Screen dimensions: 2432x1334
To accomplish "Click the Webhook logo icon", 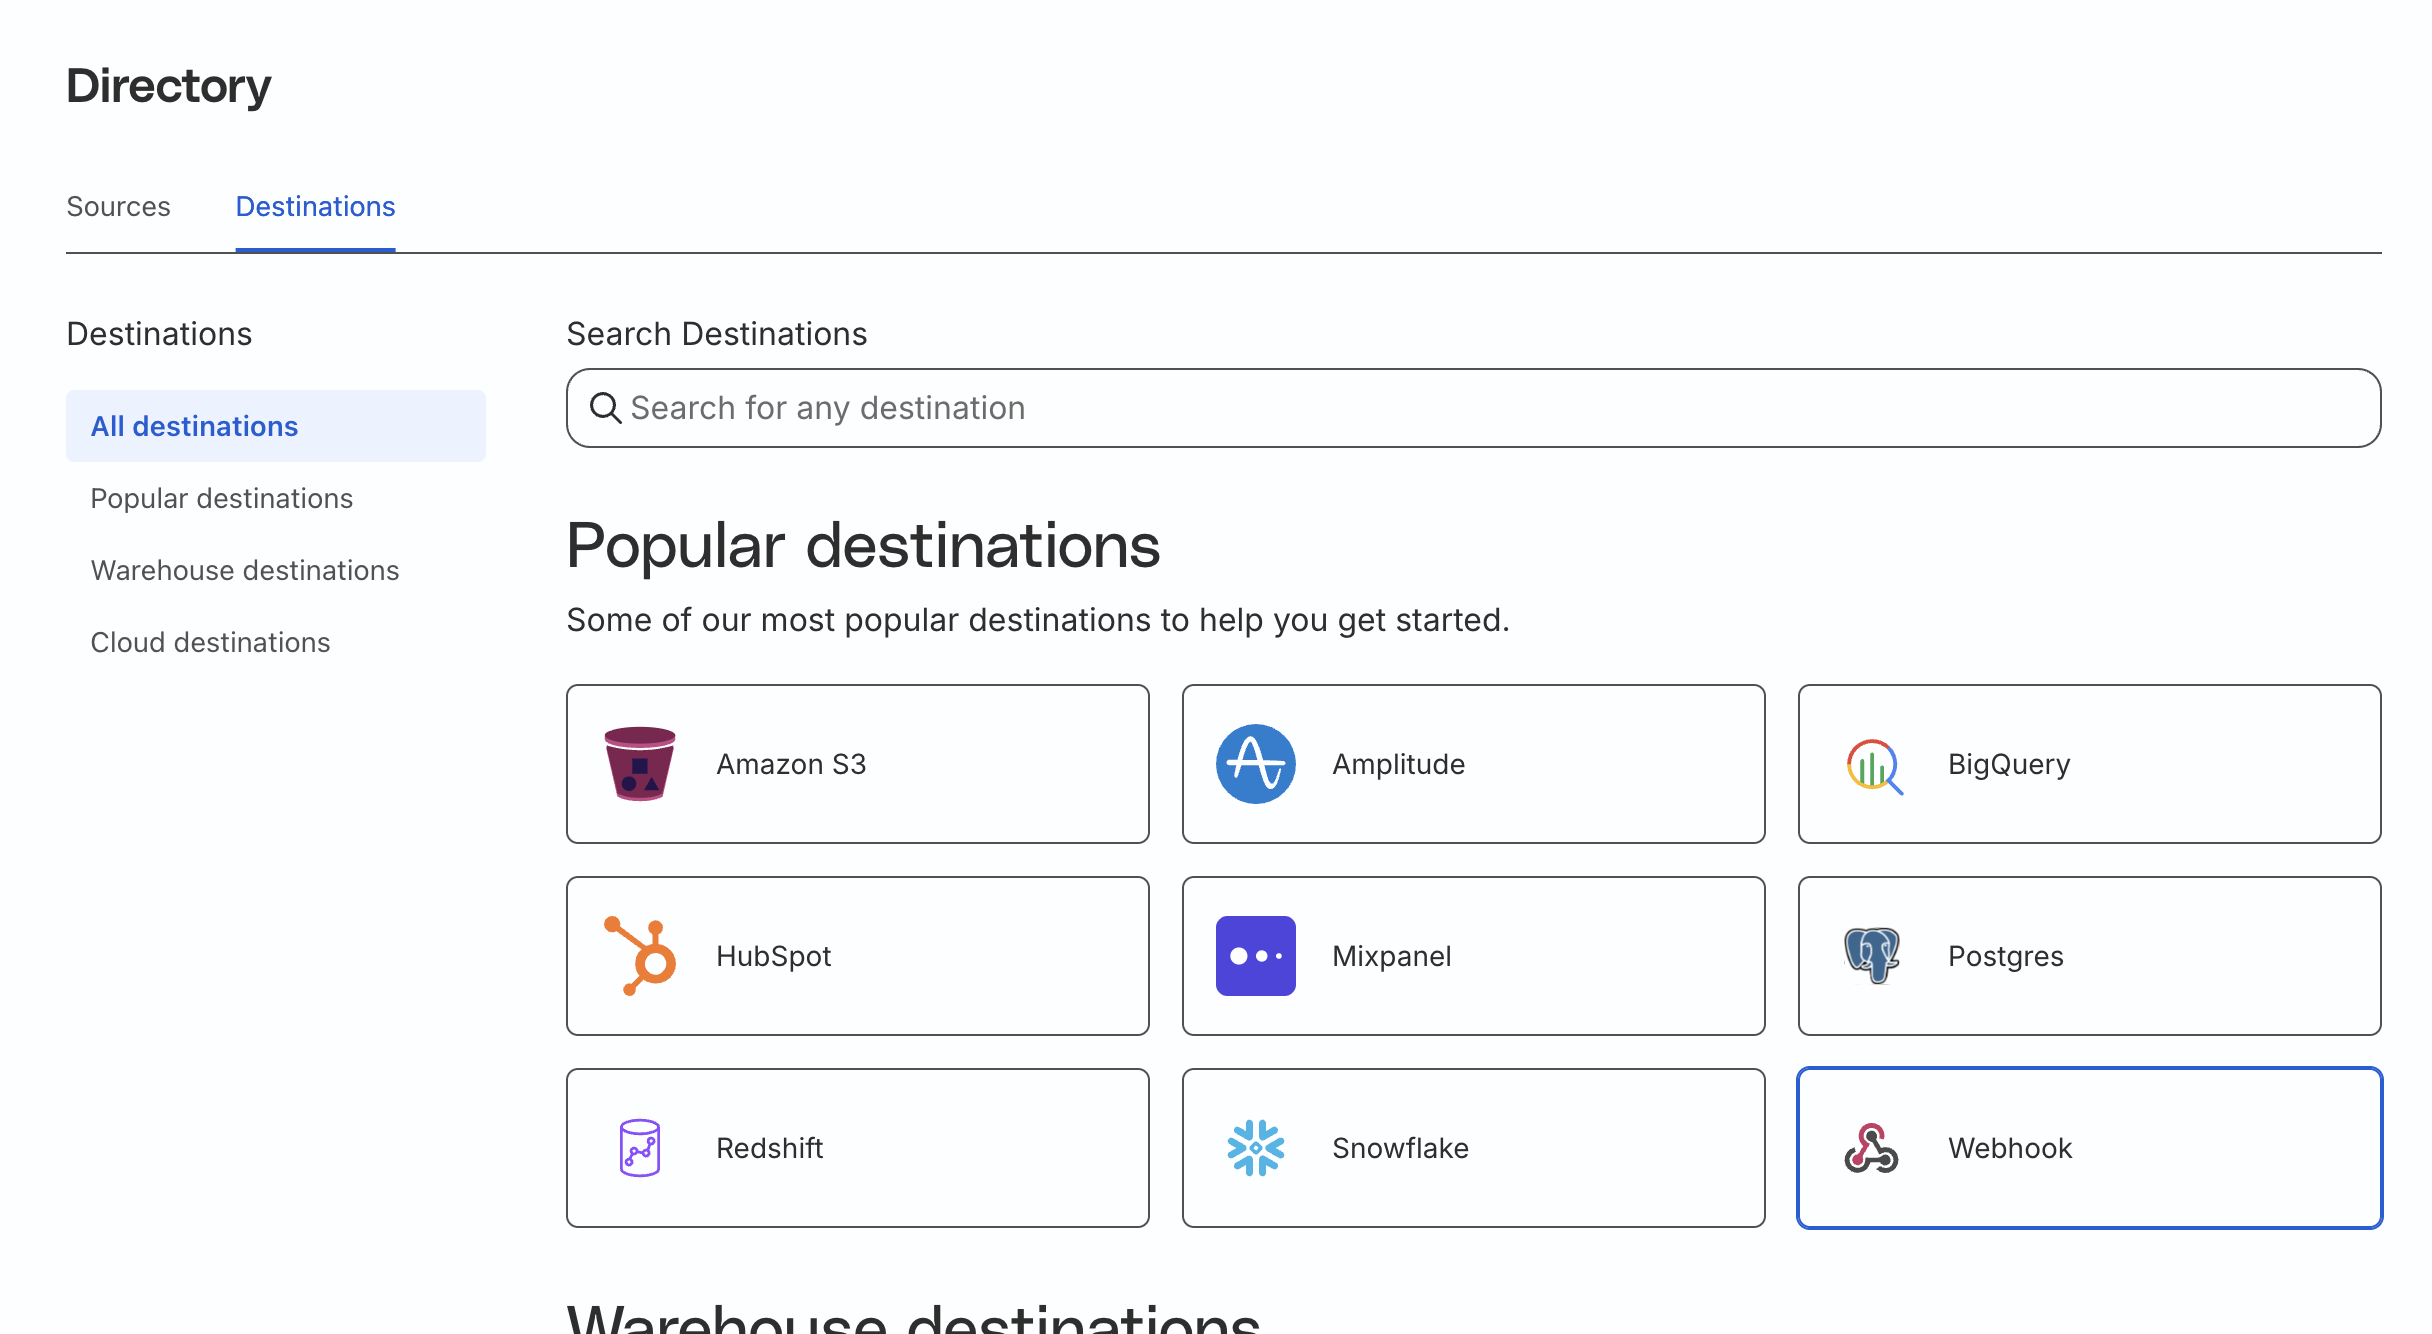I will tap(1872, 1148).
